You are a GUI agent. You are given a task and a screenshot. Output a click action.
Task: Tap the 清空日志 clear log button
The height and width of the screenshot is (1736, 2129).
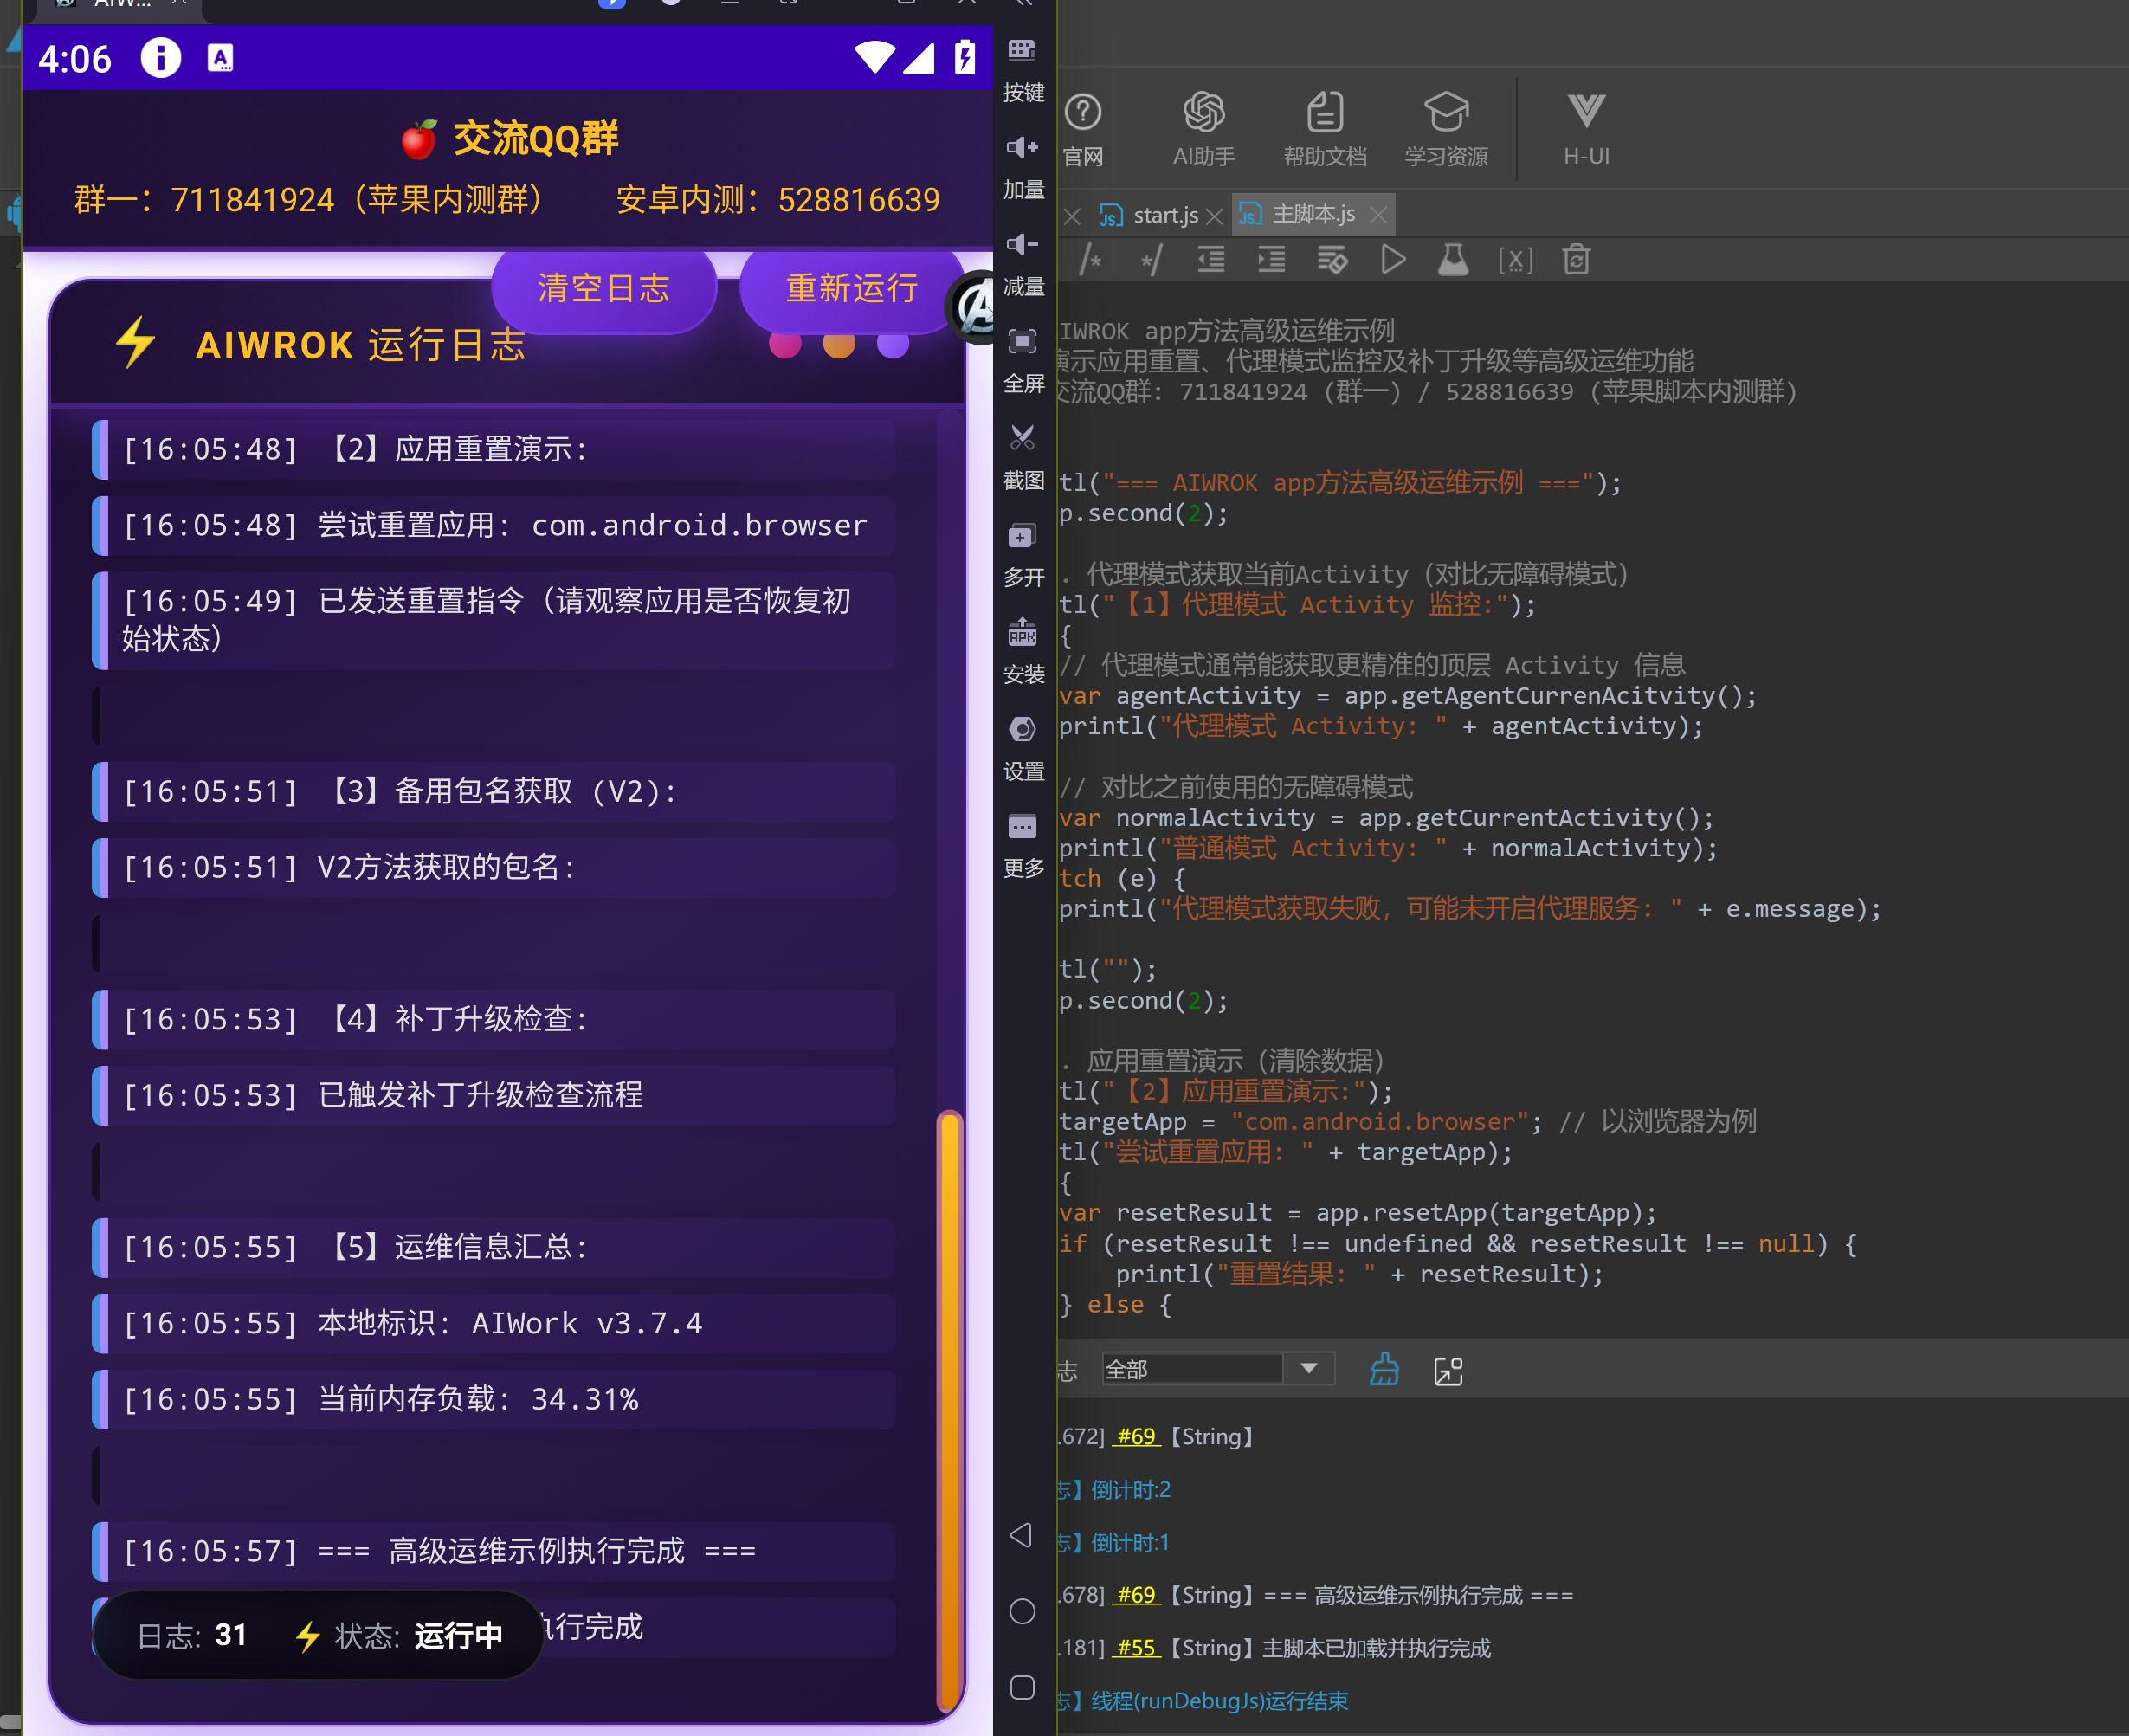[x=604, y=289]
